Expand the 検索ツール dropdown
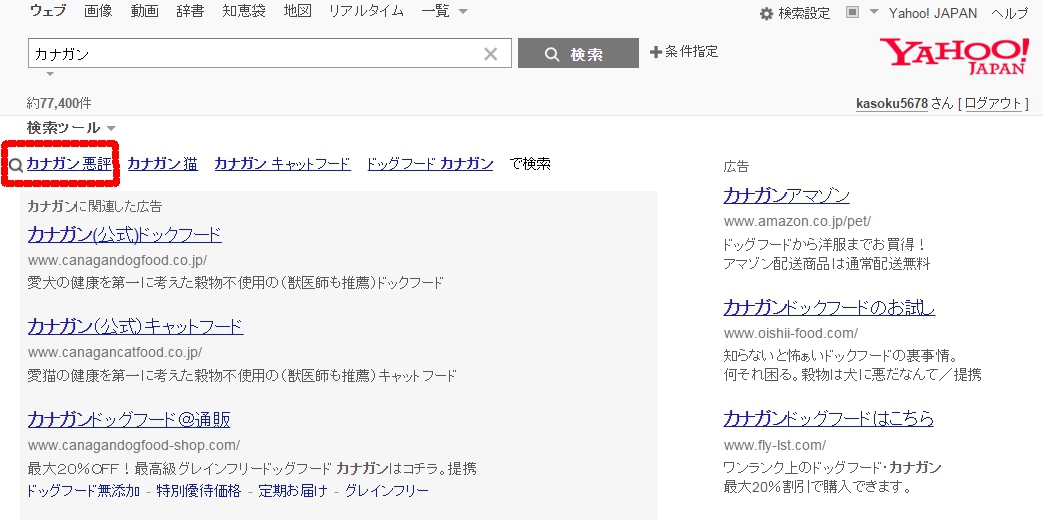1043x520 pixels. click(x=71, y=128)
